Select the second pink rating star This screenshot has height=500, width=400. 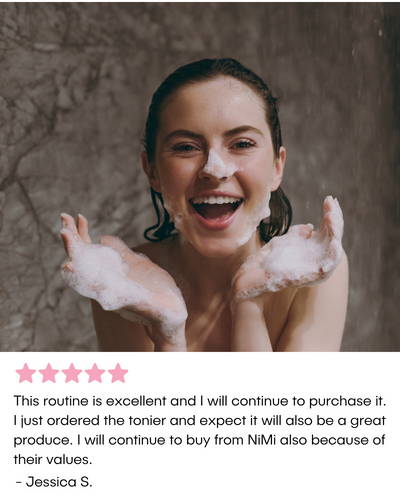point(49,373)
